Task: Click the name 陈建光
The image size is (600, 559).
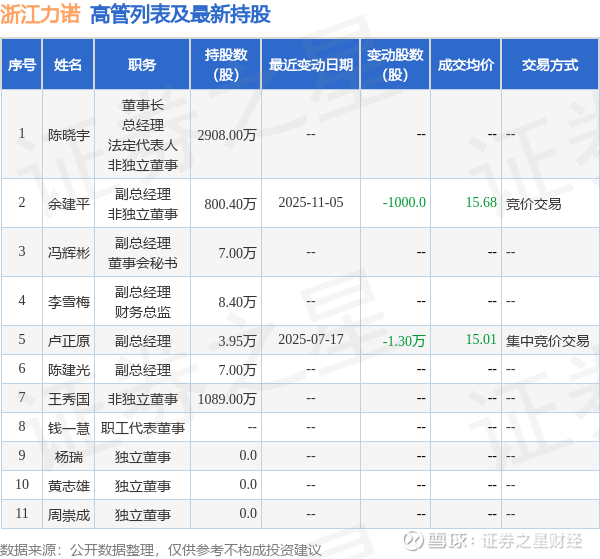Action: 69,370
